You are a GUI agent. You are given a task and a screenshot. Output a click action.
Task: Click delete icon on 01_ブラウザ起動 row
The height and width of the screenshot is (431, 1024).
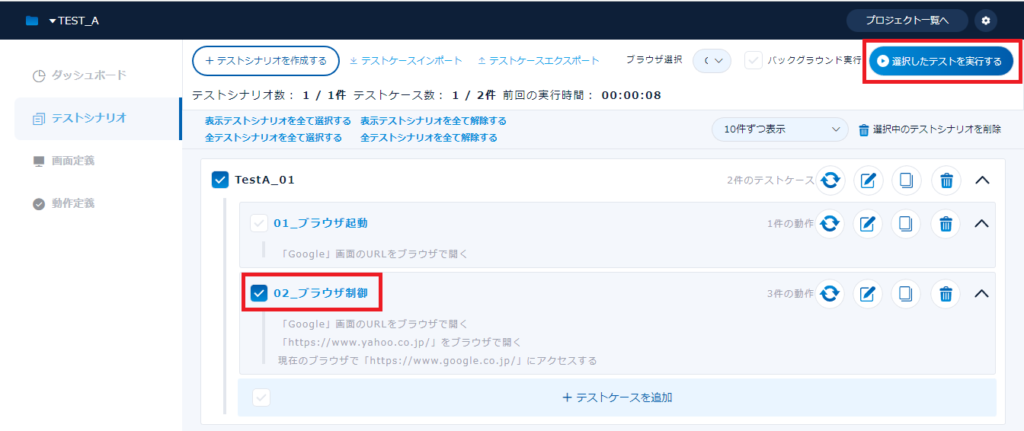[x=945, y=224]
